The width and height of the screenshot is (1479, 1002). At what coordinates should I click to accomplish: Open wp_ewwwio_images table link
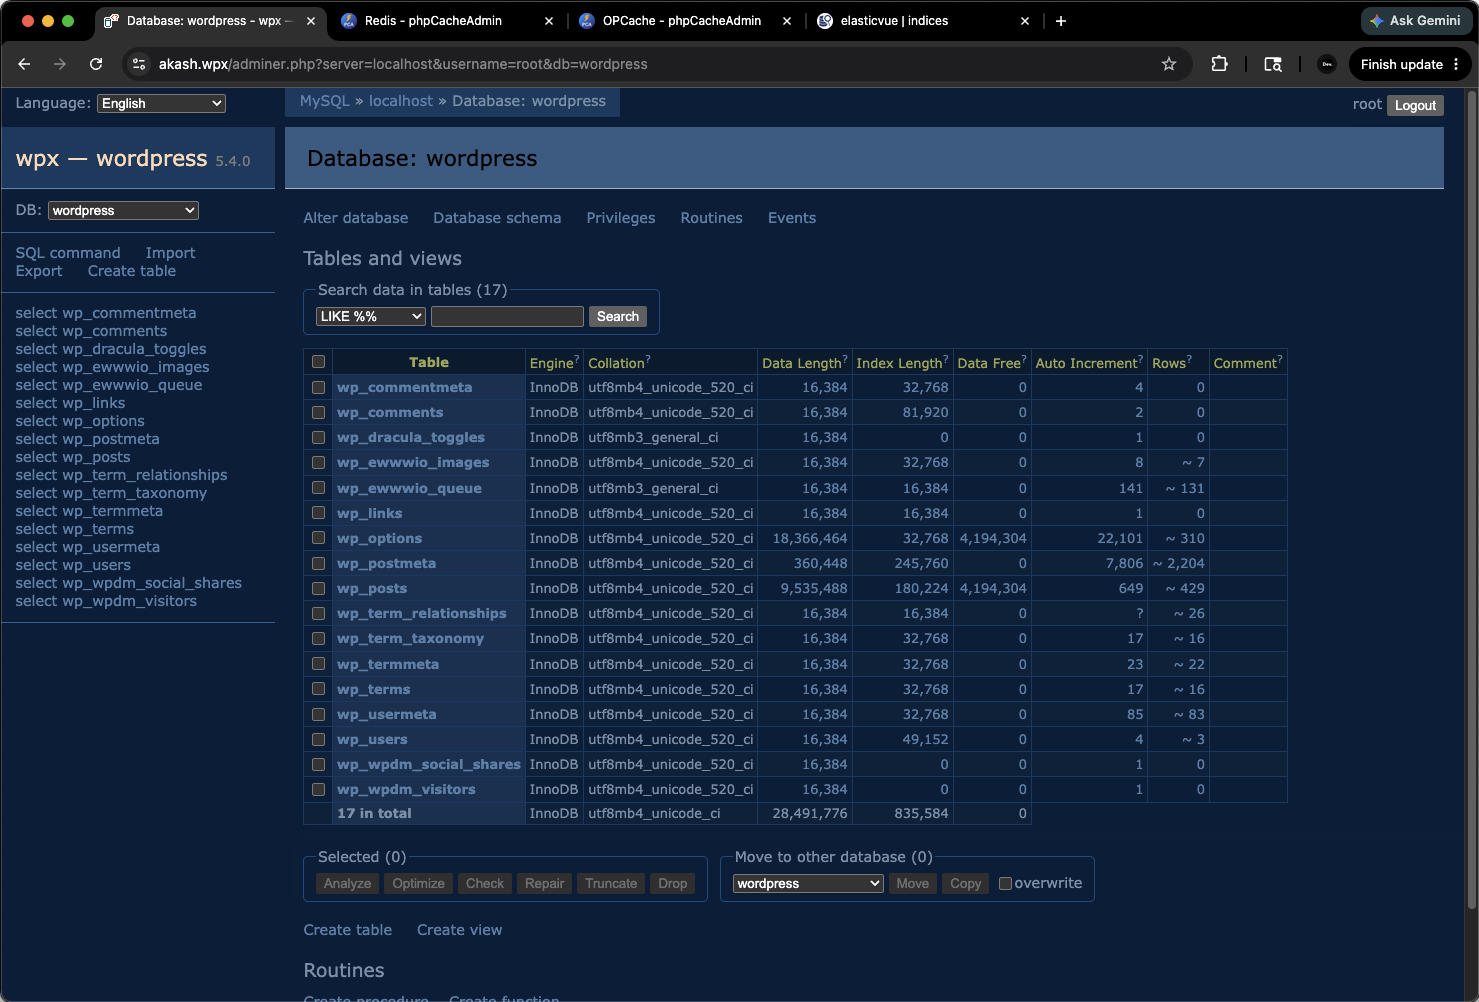click(413, 462)
